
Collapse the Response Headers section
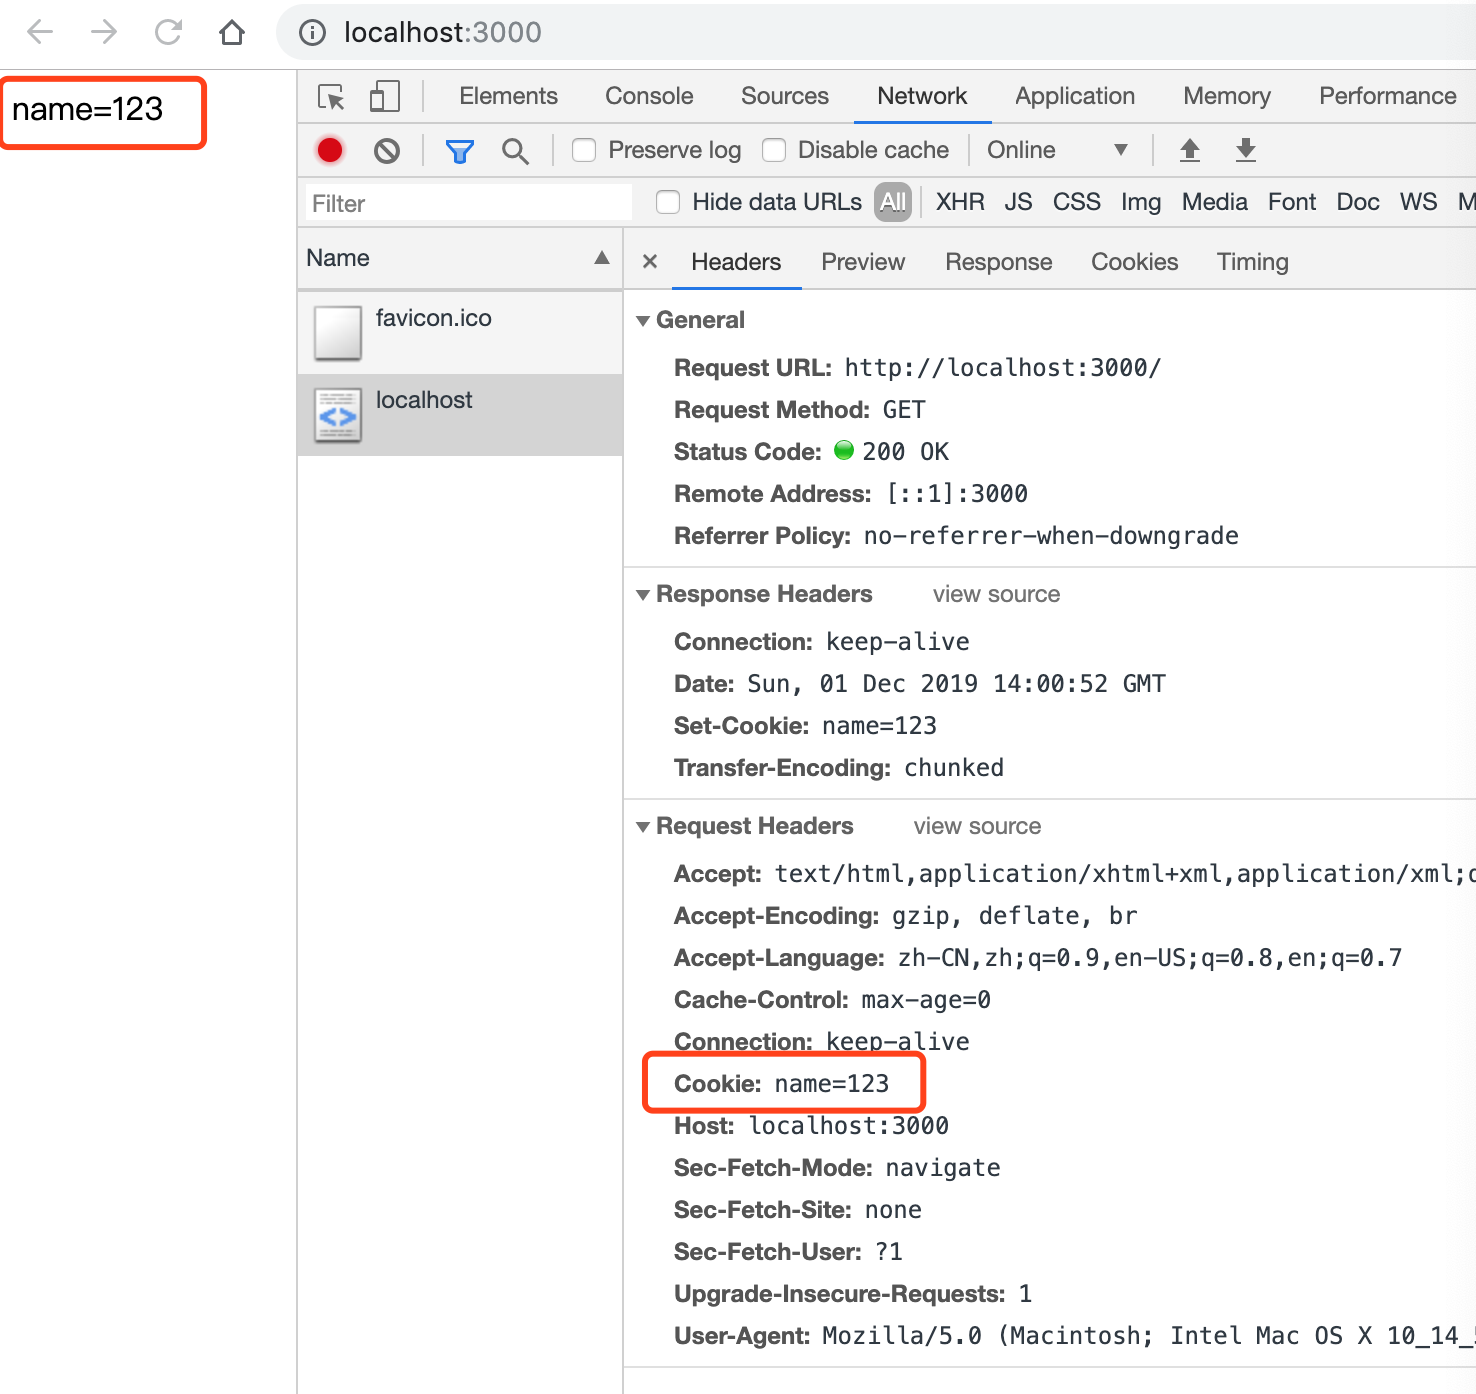coord(643,595)
